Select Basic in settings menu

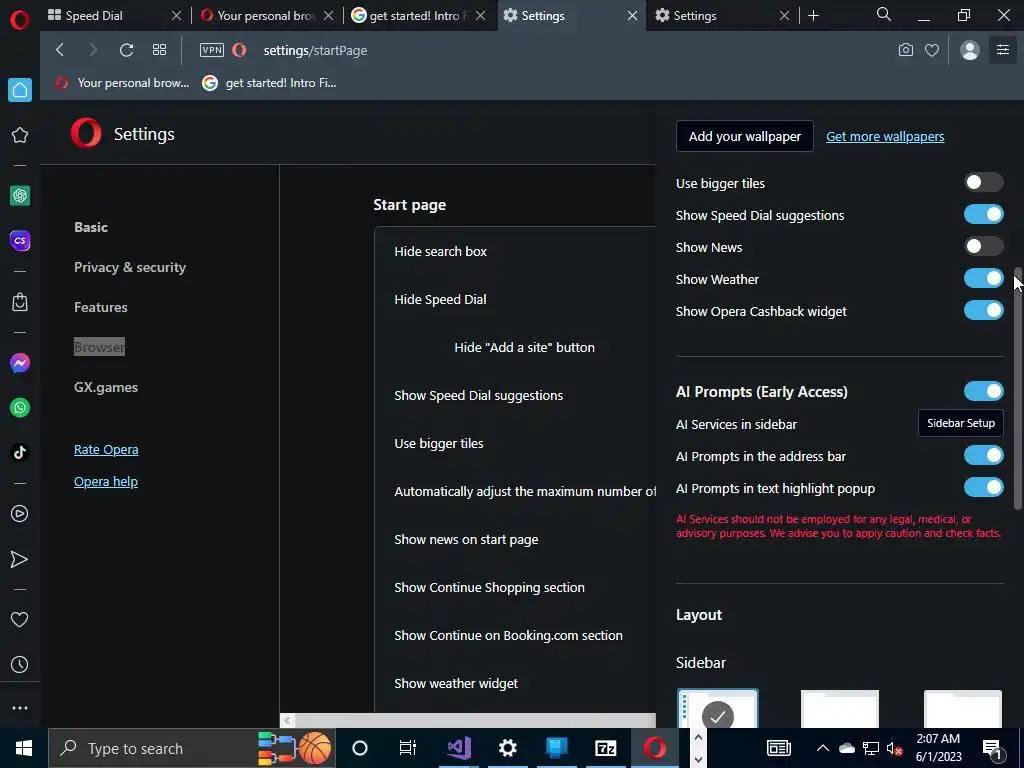91,227
